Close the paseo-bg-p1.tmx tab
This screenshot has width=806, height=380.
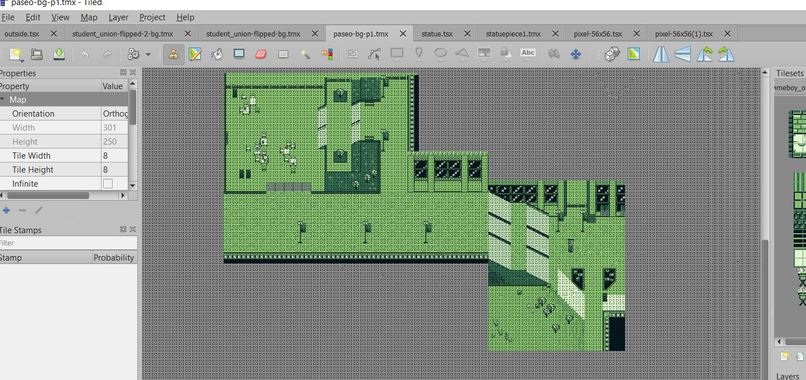pos(403,33)
